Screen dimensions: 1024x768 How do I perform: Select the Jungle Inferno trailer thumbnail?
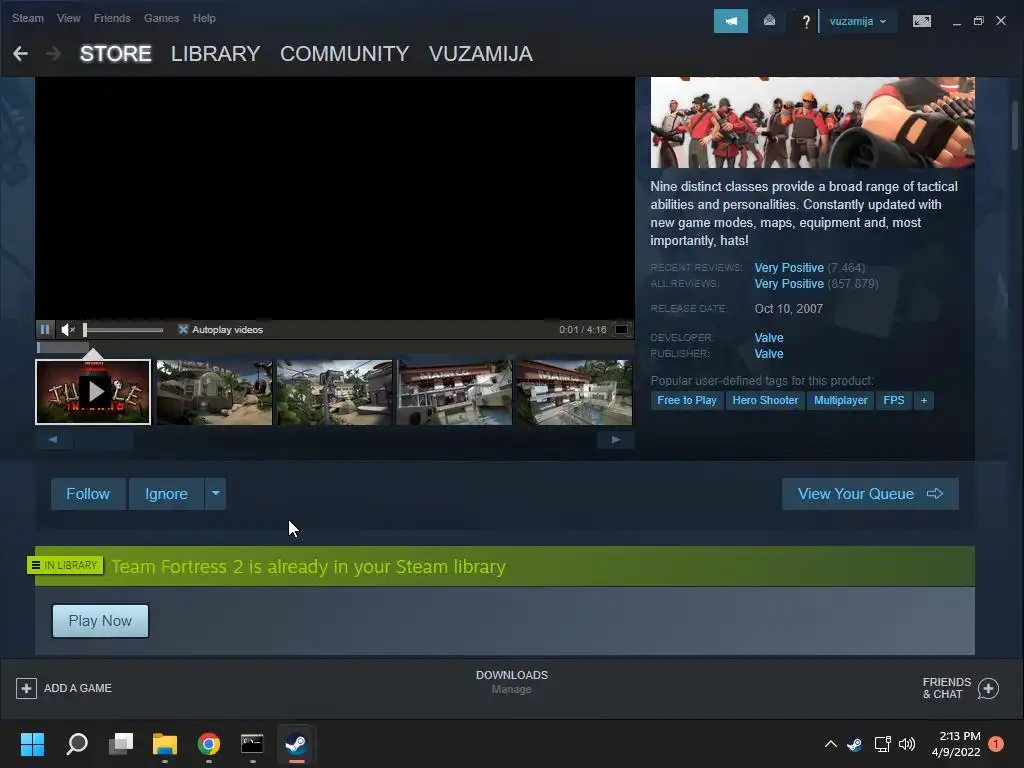tap(93, 392)
